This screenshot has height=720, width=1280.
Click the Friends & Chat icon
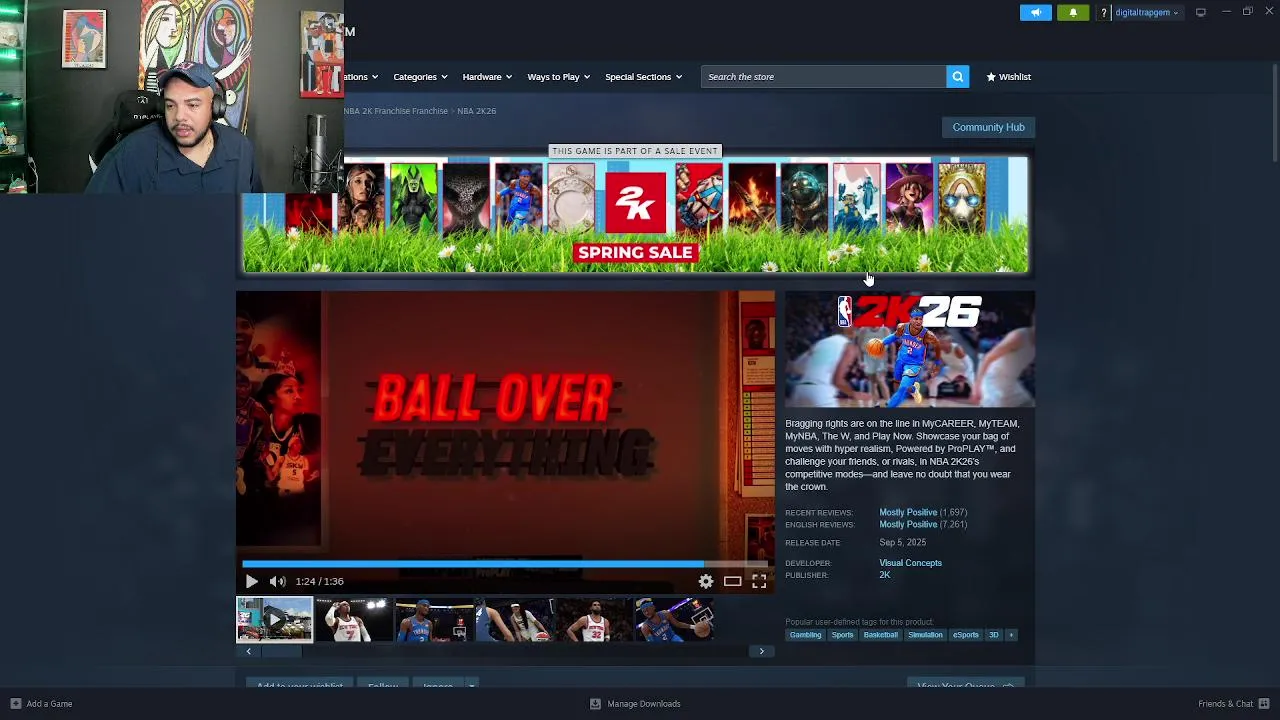coord(1264,704)
